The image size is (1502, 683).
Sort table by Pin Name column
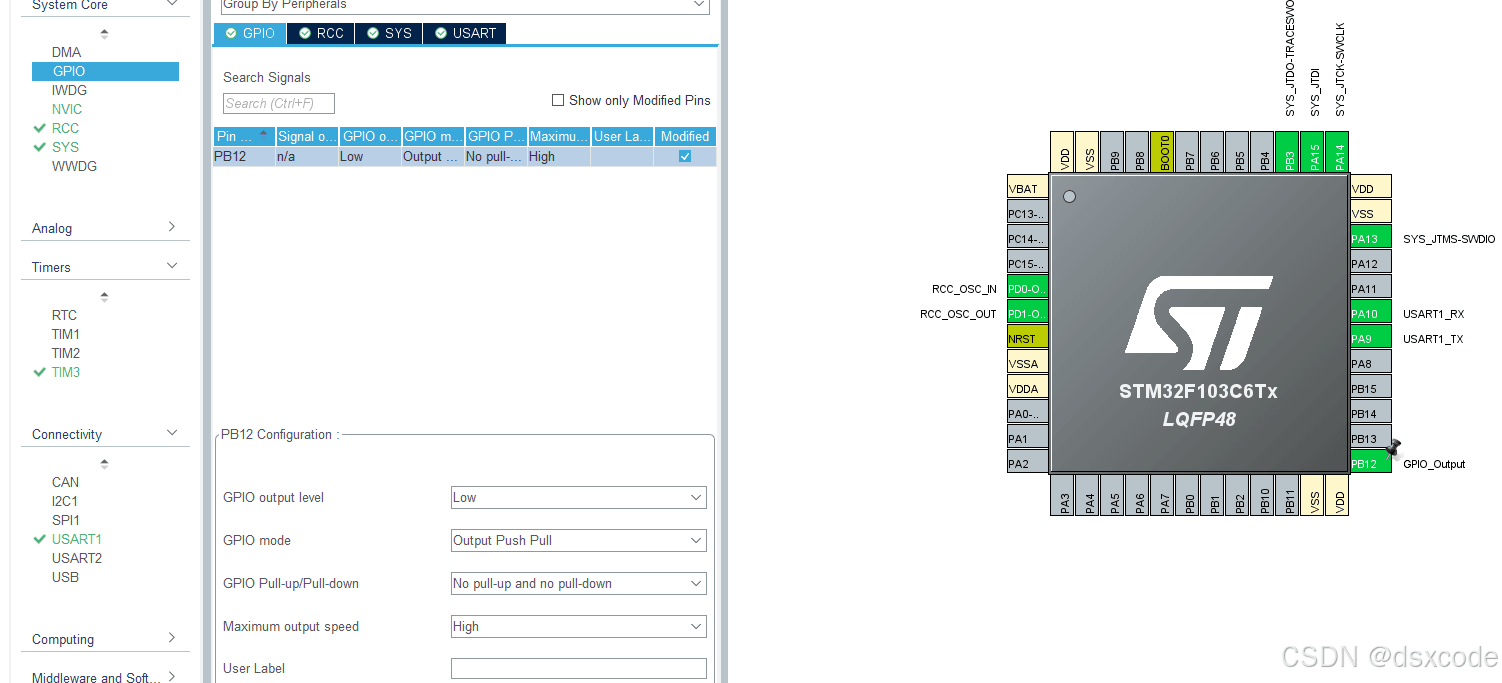point(244,136)
